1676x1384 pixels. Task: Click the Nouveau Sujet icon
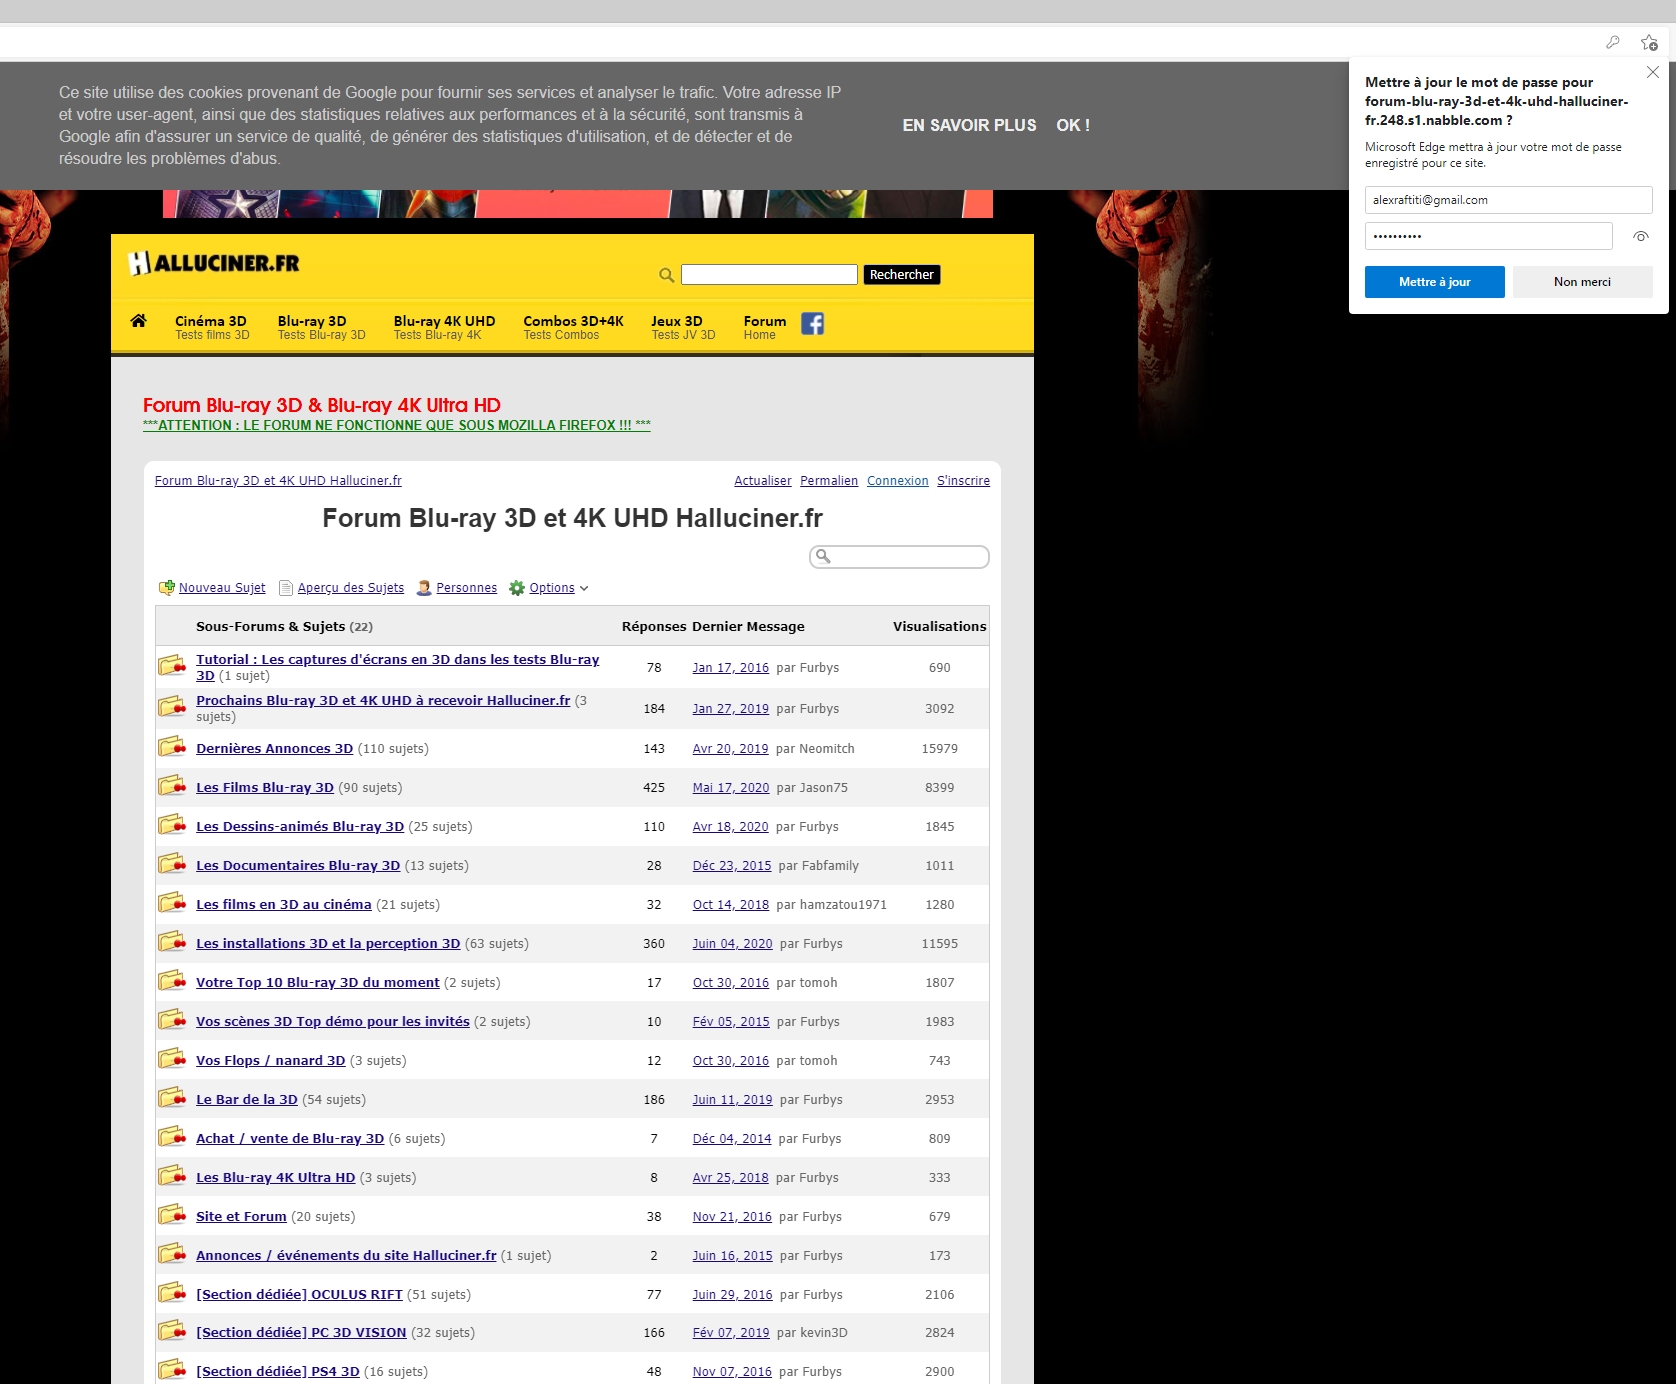(x=167, y=588)
